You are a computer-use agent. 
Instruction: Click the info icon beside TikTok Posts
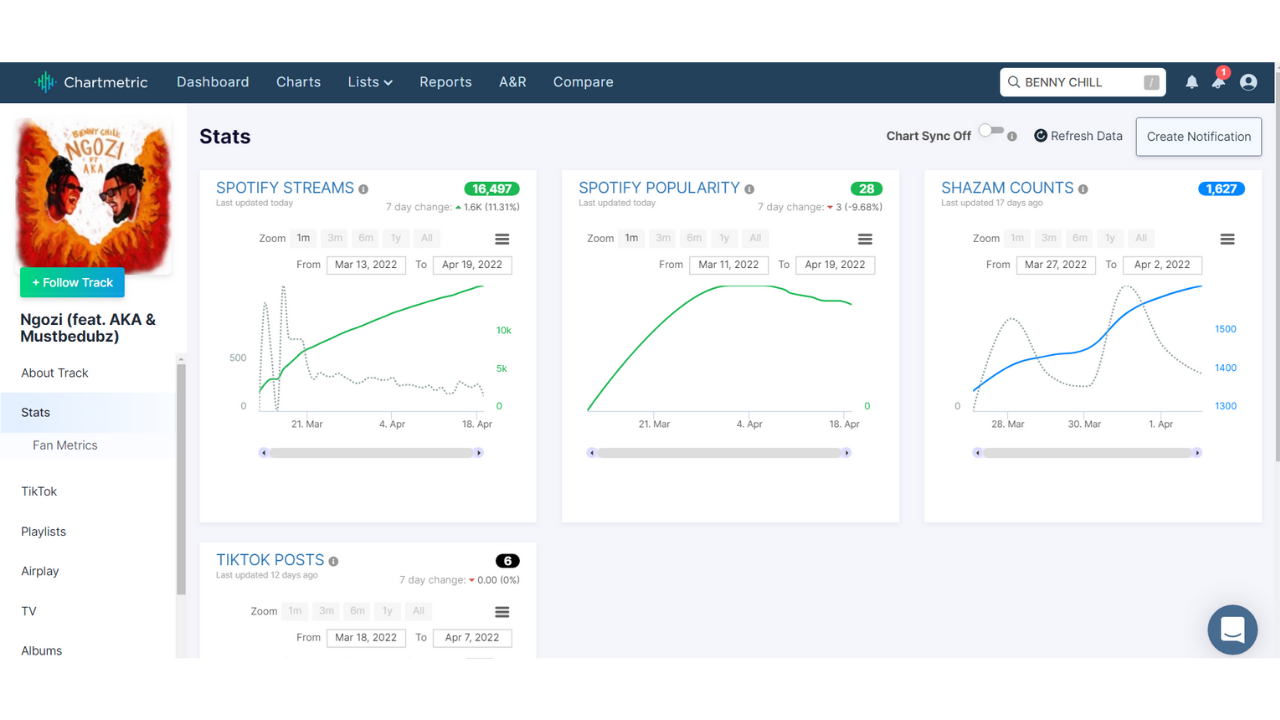click(x=333, y=561)
